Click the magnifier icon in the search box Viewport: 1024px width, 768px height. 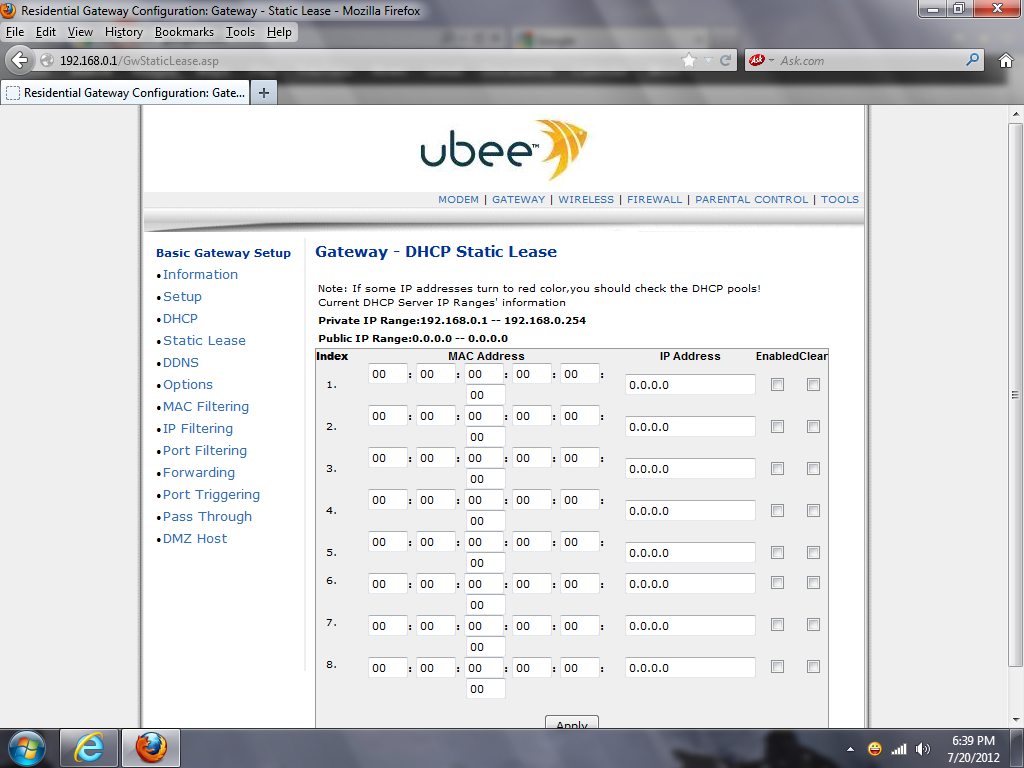tap(973, 60)
